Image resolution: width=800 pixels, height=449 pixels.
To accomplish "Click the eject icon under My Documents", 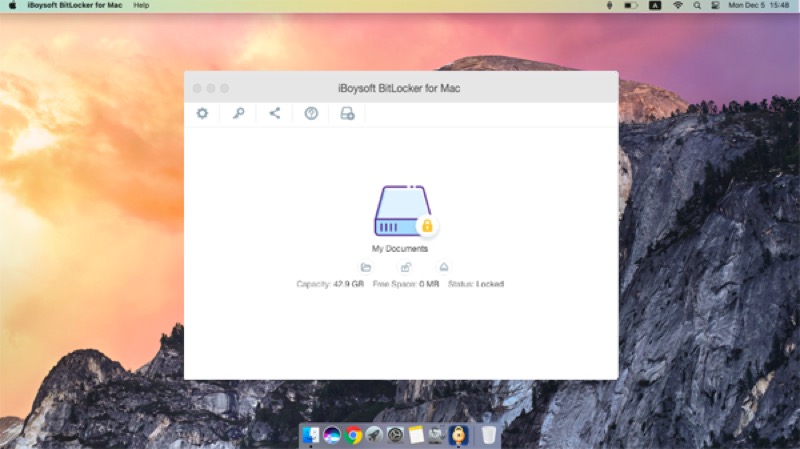I will pyautogui.click(x=444, y=267).
